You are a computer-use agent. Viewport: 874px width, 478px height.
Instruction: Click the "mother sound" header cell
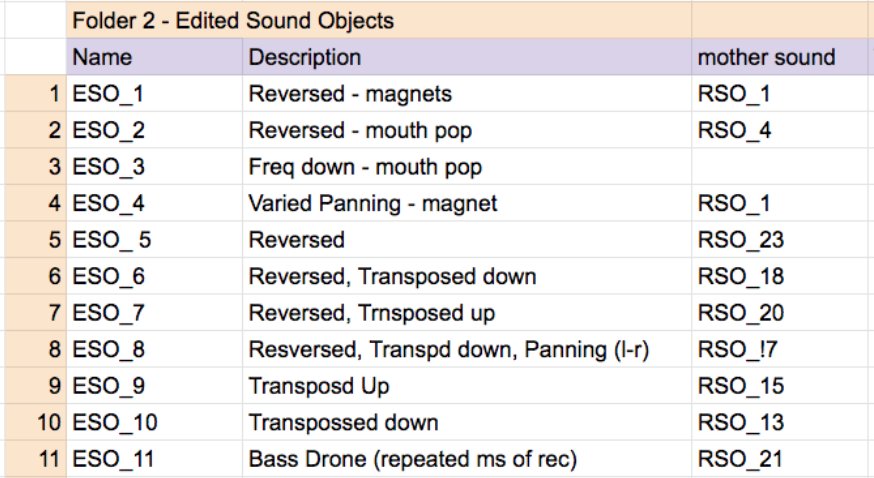point(781,57)
